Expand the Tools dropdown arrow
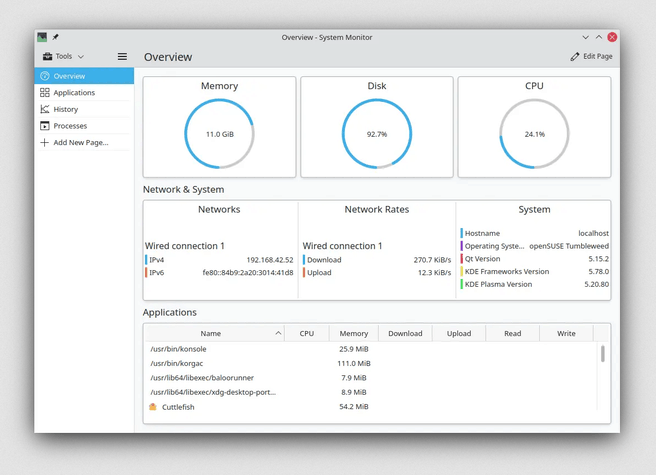Screen dimensions: 656x475 [81, 56]
